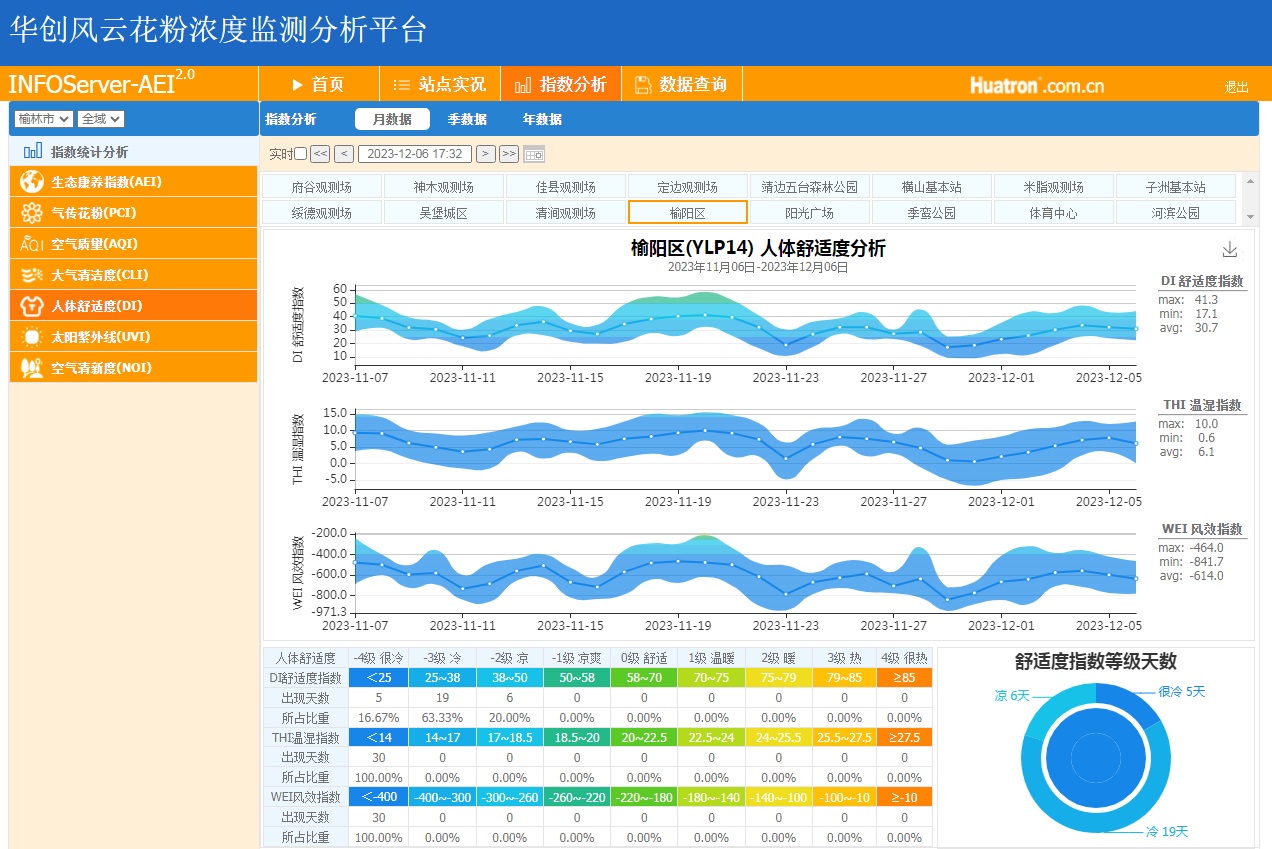
Task: Click the sun icon for 太阳紫外线(UVI)
Action: 32,337
